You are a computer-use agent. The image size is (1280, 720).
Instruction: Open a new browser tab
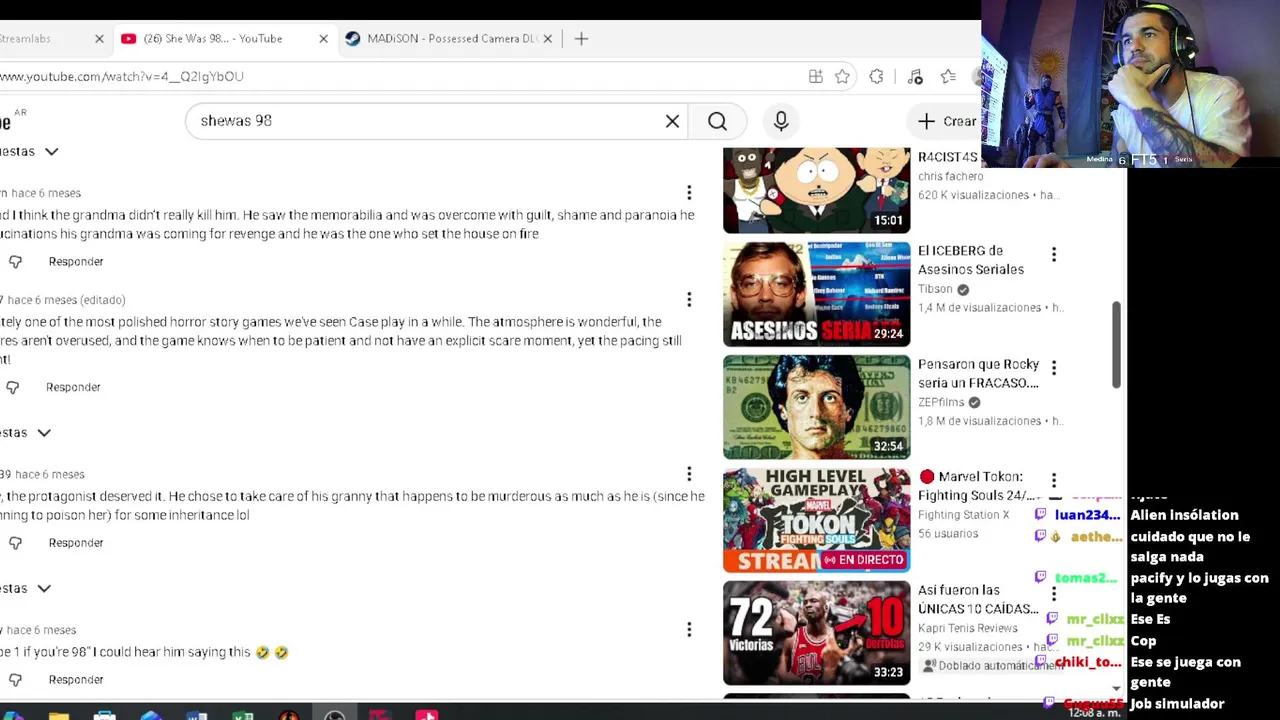tap(581, 39)
